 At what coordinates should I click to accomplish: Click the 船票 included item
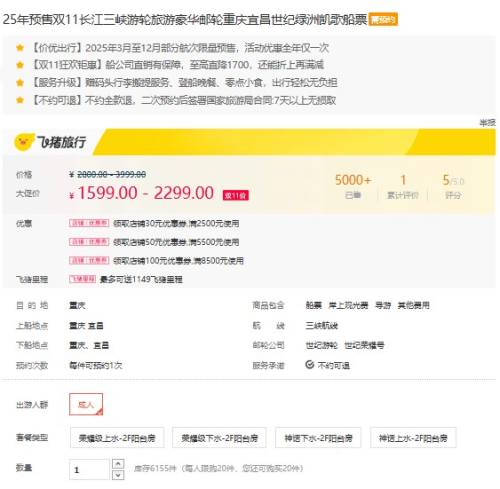[314, 305]
